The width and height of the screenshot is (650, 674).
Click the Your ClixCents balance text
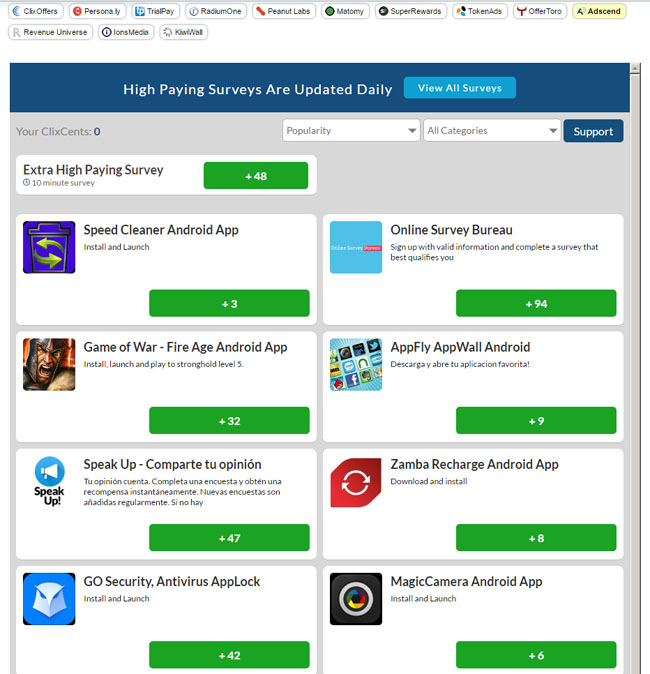58,132
